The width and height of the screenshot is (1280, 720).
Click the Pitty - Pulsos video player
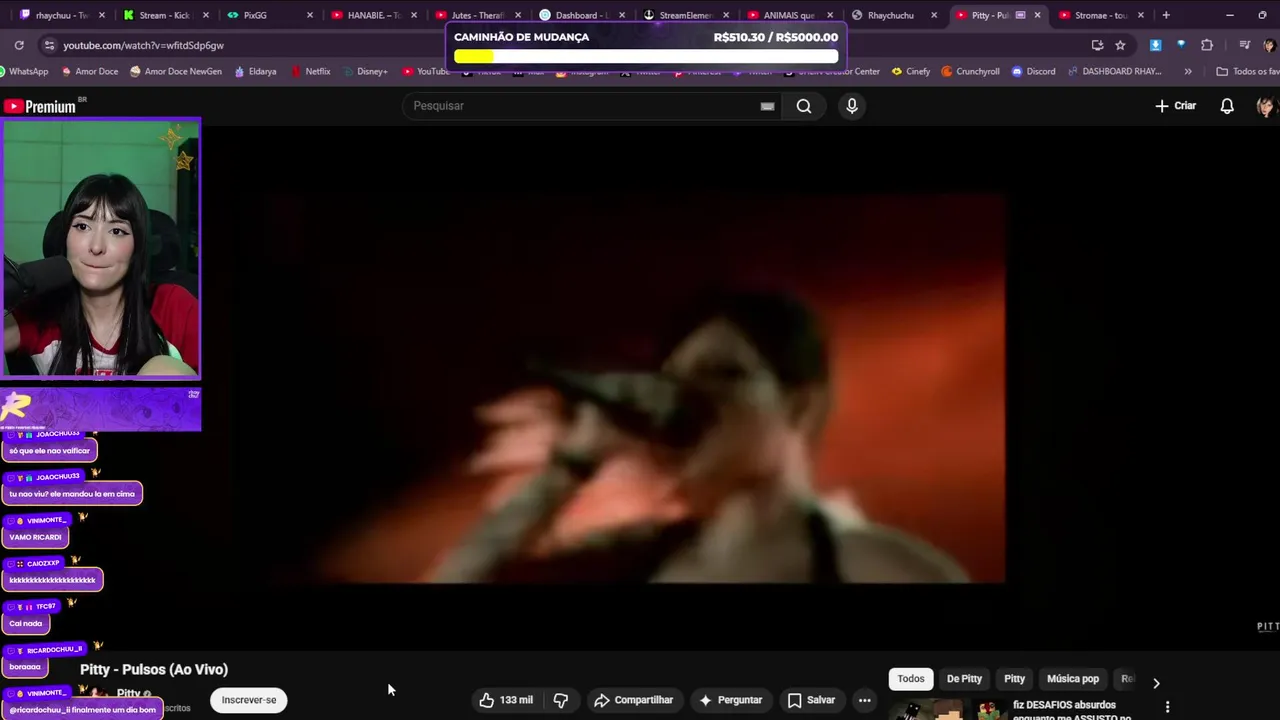click(x=640, y=388)
